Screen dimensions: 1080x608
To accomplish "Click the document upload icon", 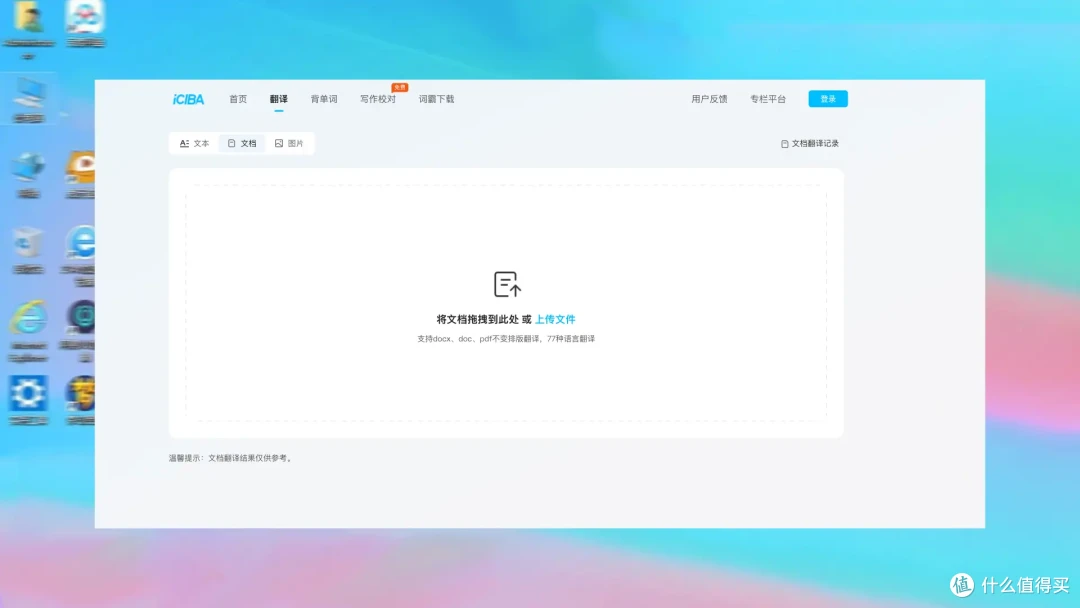I will (507, 284).
